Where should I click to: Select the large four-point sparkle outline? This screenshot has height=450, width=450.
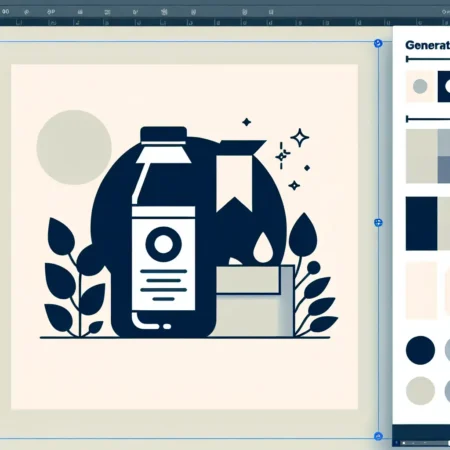click(299, 137)
